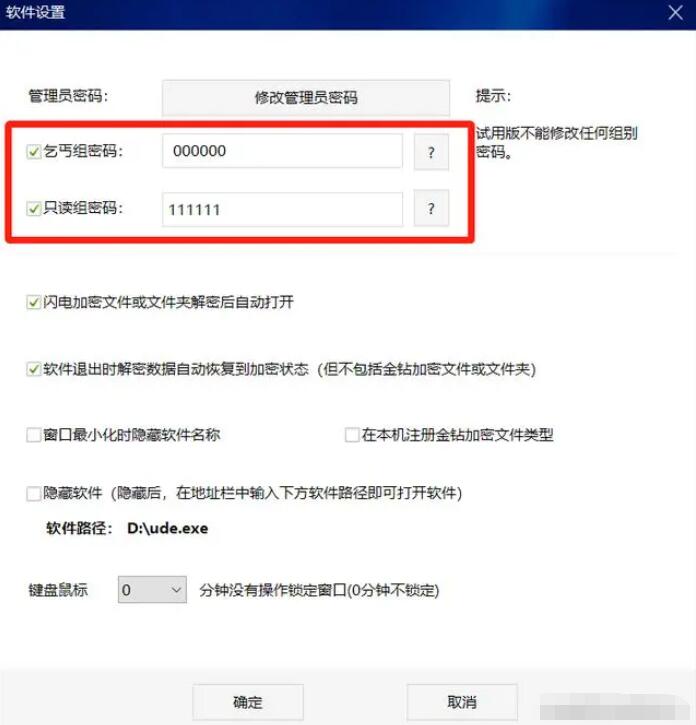Close the 软件设置 dialog window
The image size is (696, 725).
click(675, 12)
